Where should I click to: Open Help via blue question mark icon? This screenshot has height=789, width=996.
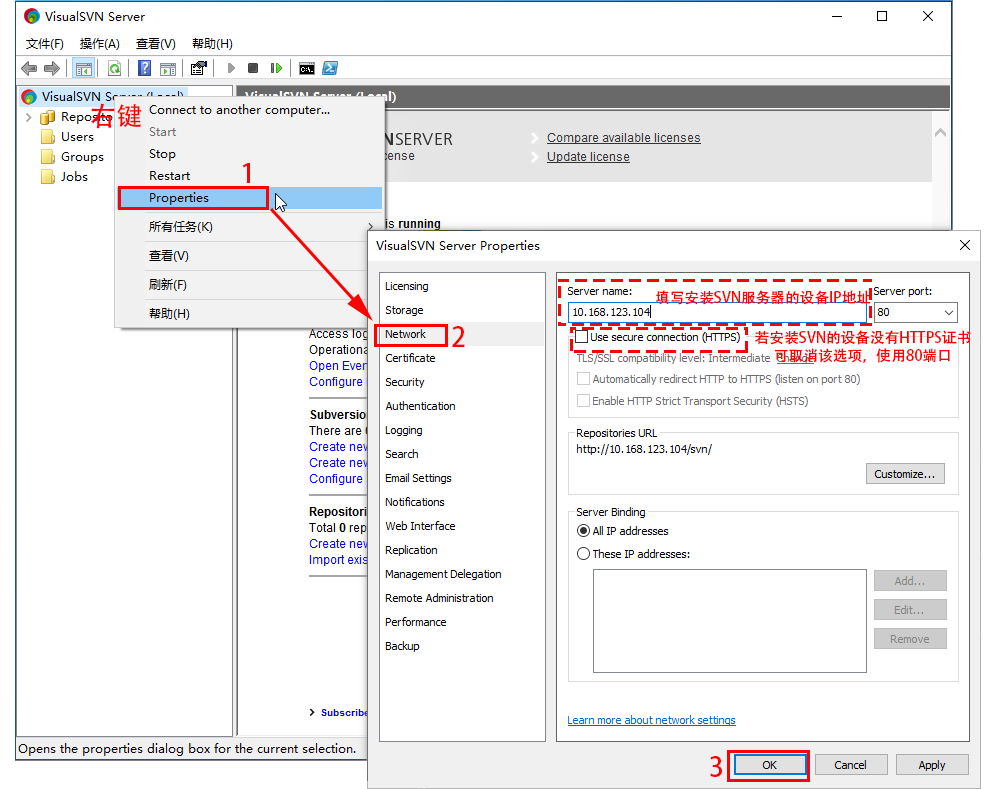point(145,68)
